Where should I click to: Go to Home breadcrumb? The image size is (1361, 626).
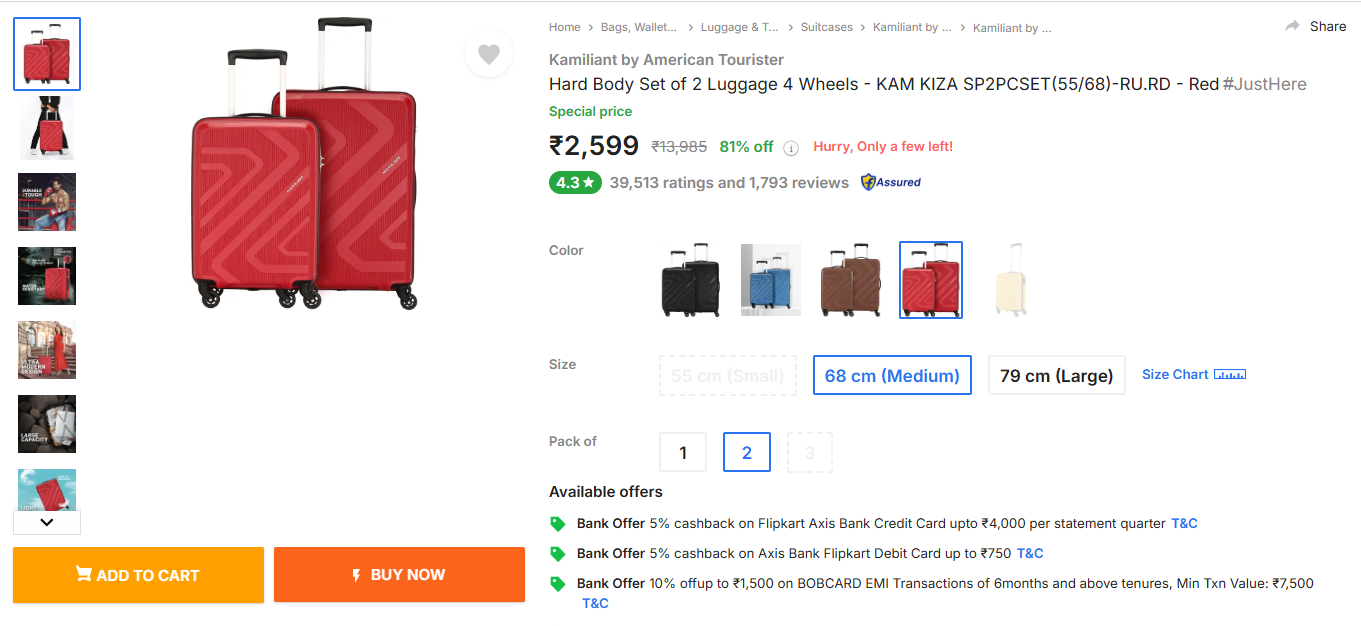coord(564,27)
